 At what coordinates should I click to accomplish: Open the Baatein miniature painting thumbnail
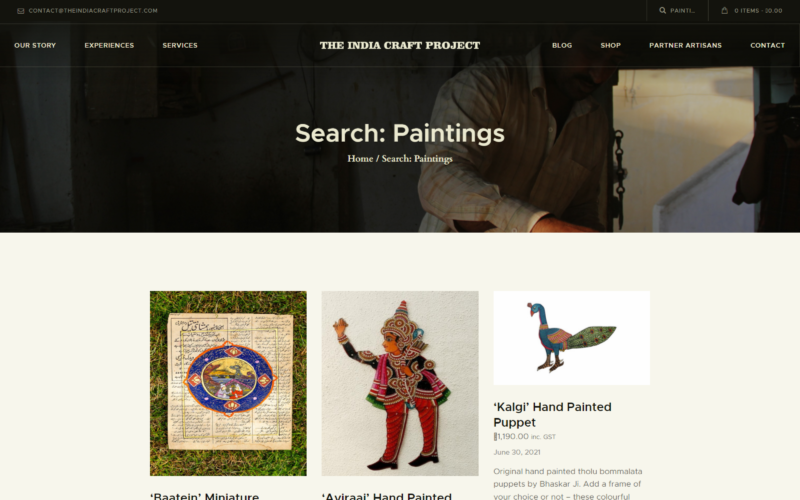[228, 383]
